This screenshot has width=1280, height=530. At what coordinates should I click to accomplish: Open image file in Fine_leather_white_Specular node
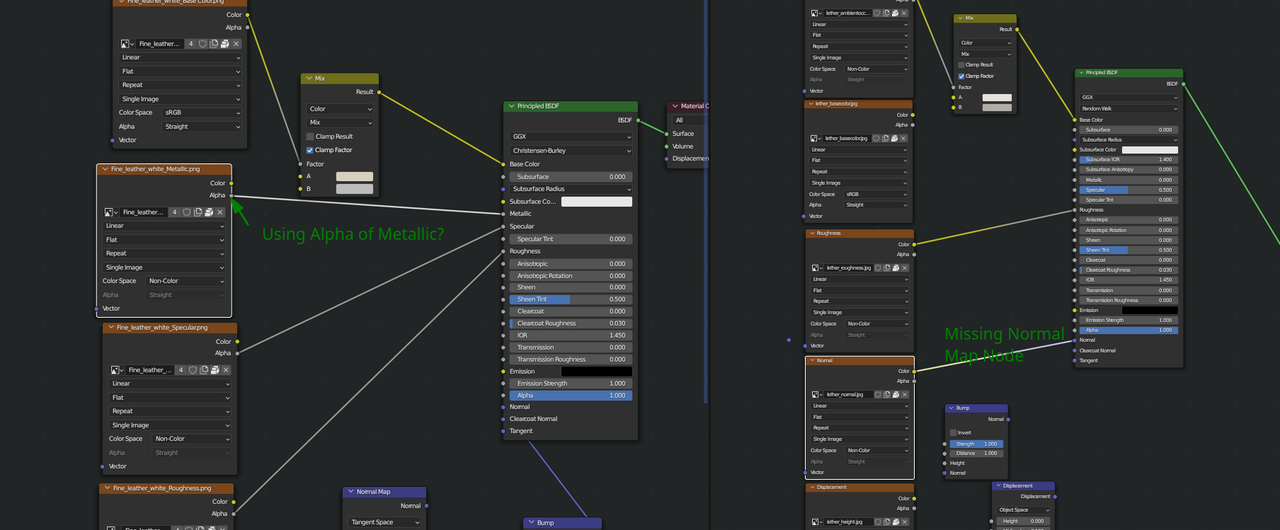point(214,370)
